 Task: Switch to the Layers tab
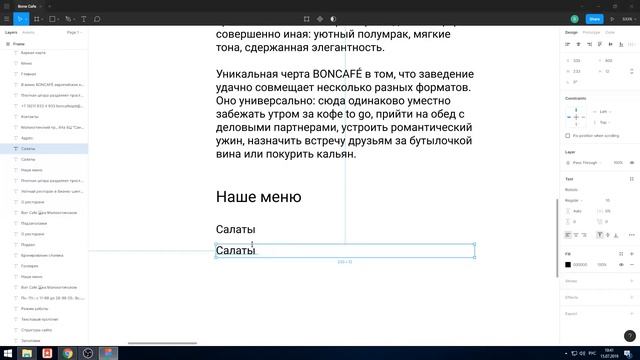click(x=11, y=32)
